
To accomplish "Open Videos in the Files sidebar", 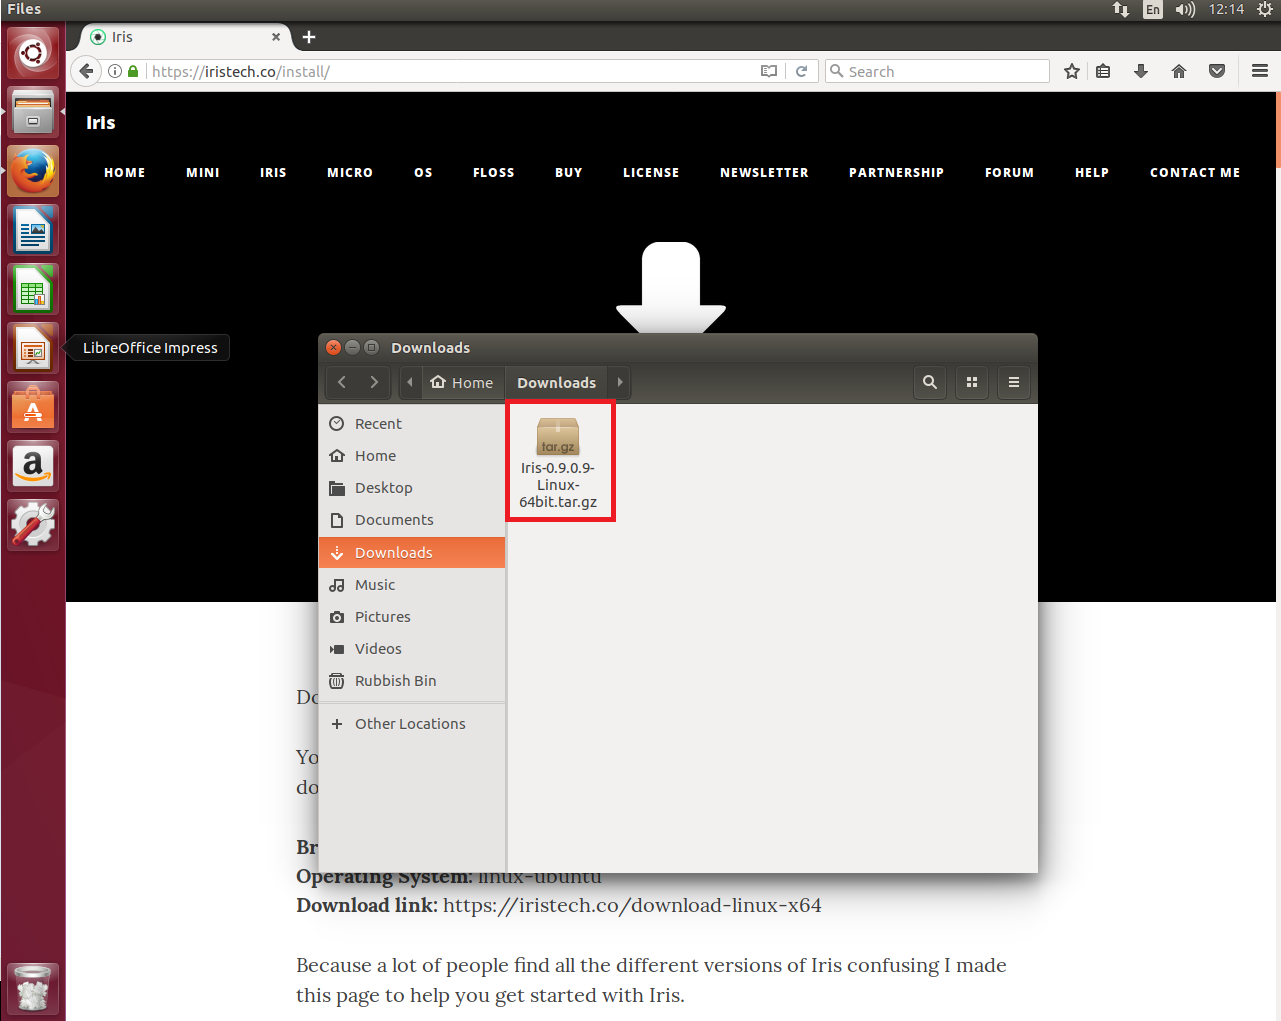I will pos(412,649).
